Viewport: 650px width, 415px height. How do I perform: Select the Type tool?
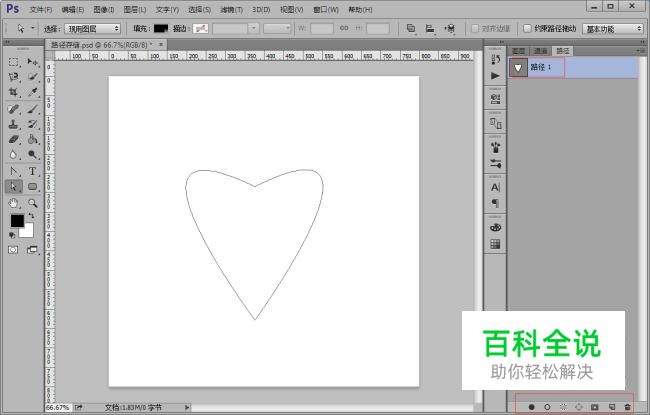point(32,172)
